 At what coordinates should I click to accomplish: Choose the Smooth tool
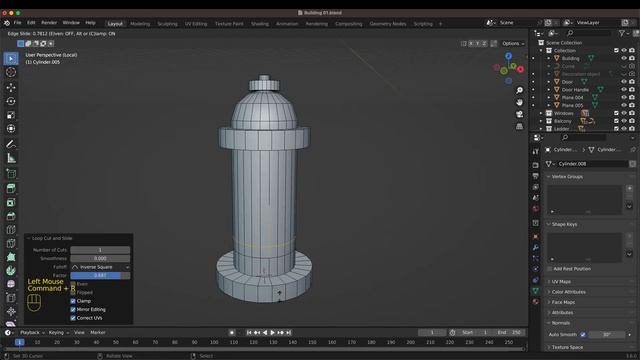tap(11, 284)
